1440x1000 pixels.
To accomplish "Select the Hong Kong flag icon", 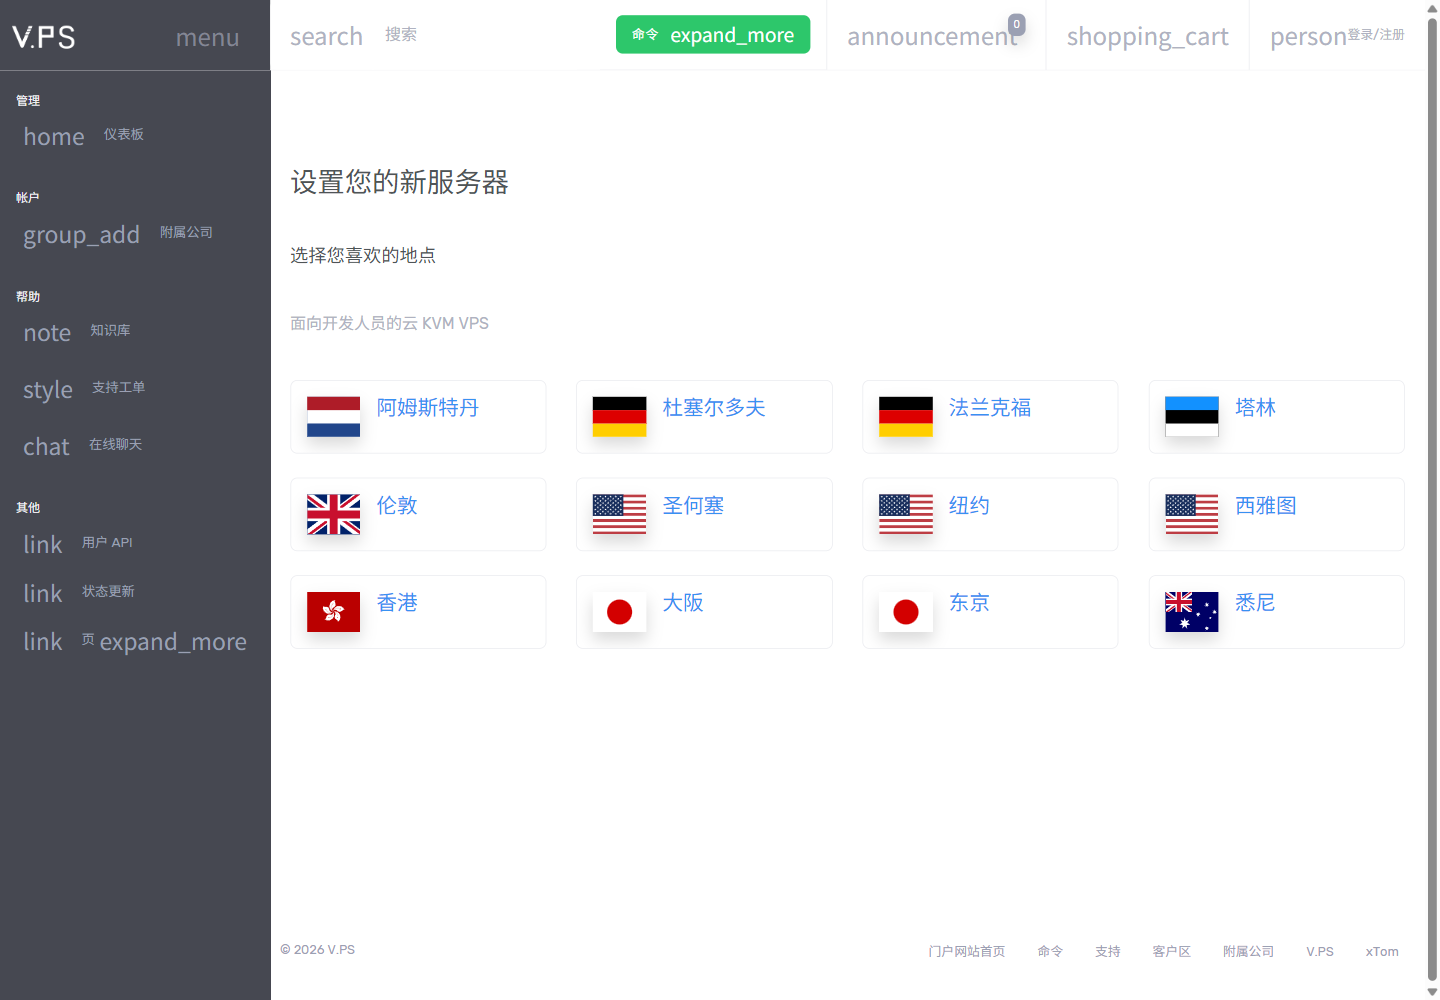I will 333,612.
